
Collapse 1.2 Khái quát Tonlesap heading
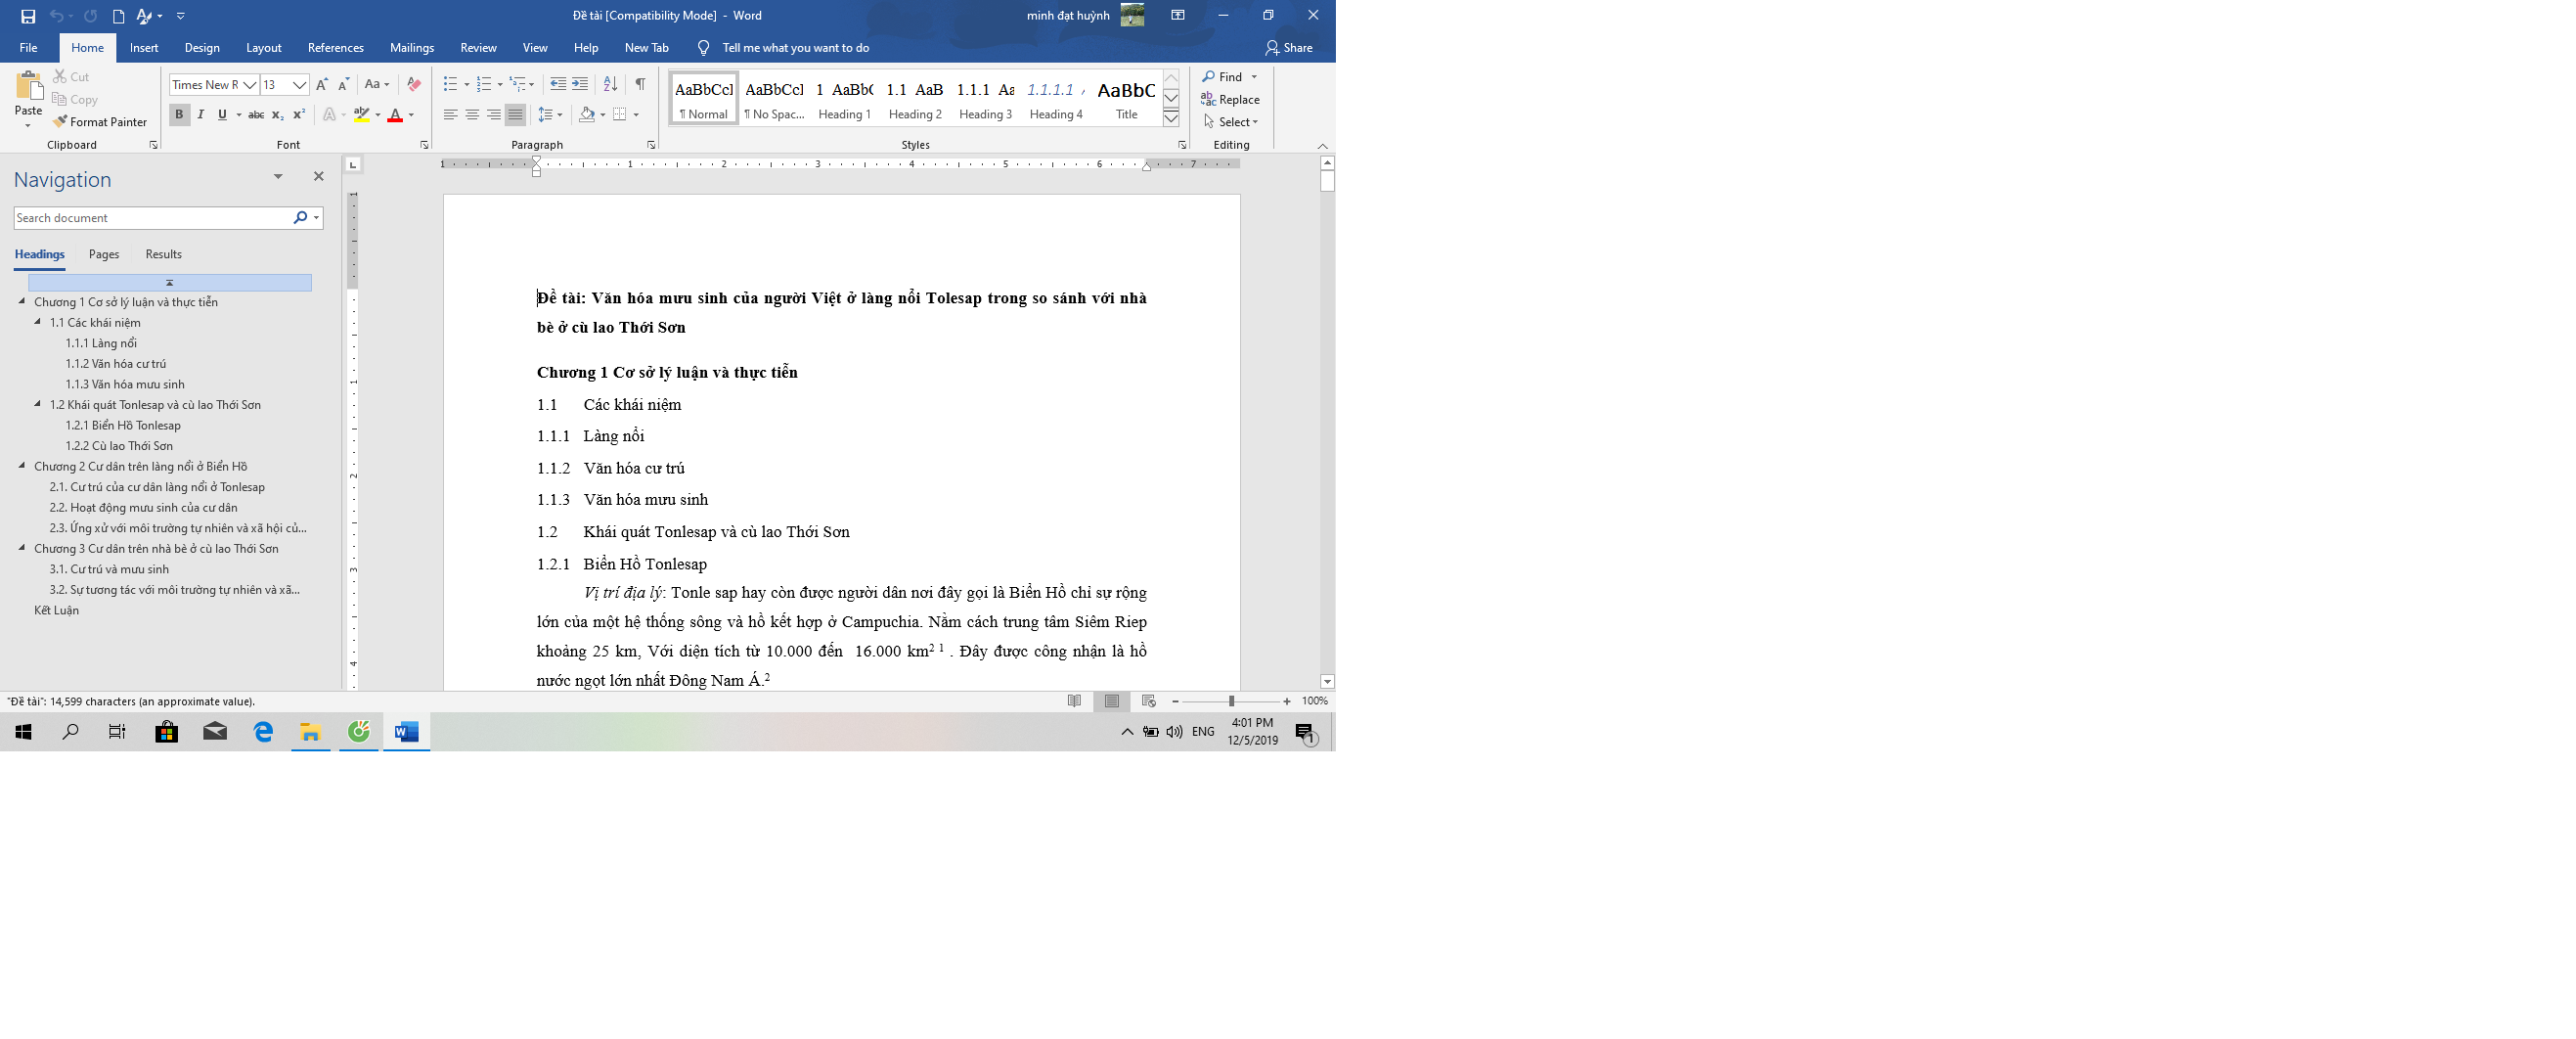[38, 404]
